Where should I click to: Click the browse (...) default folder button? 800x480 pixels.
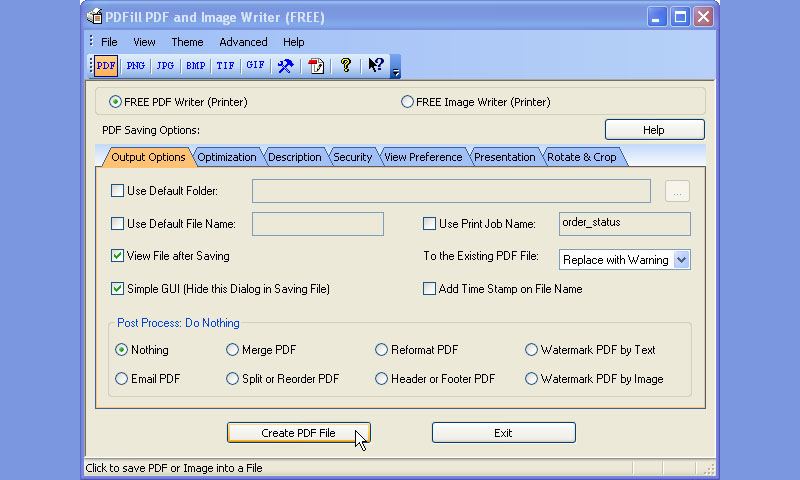677,191
